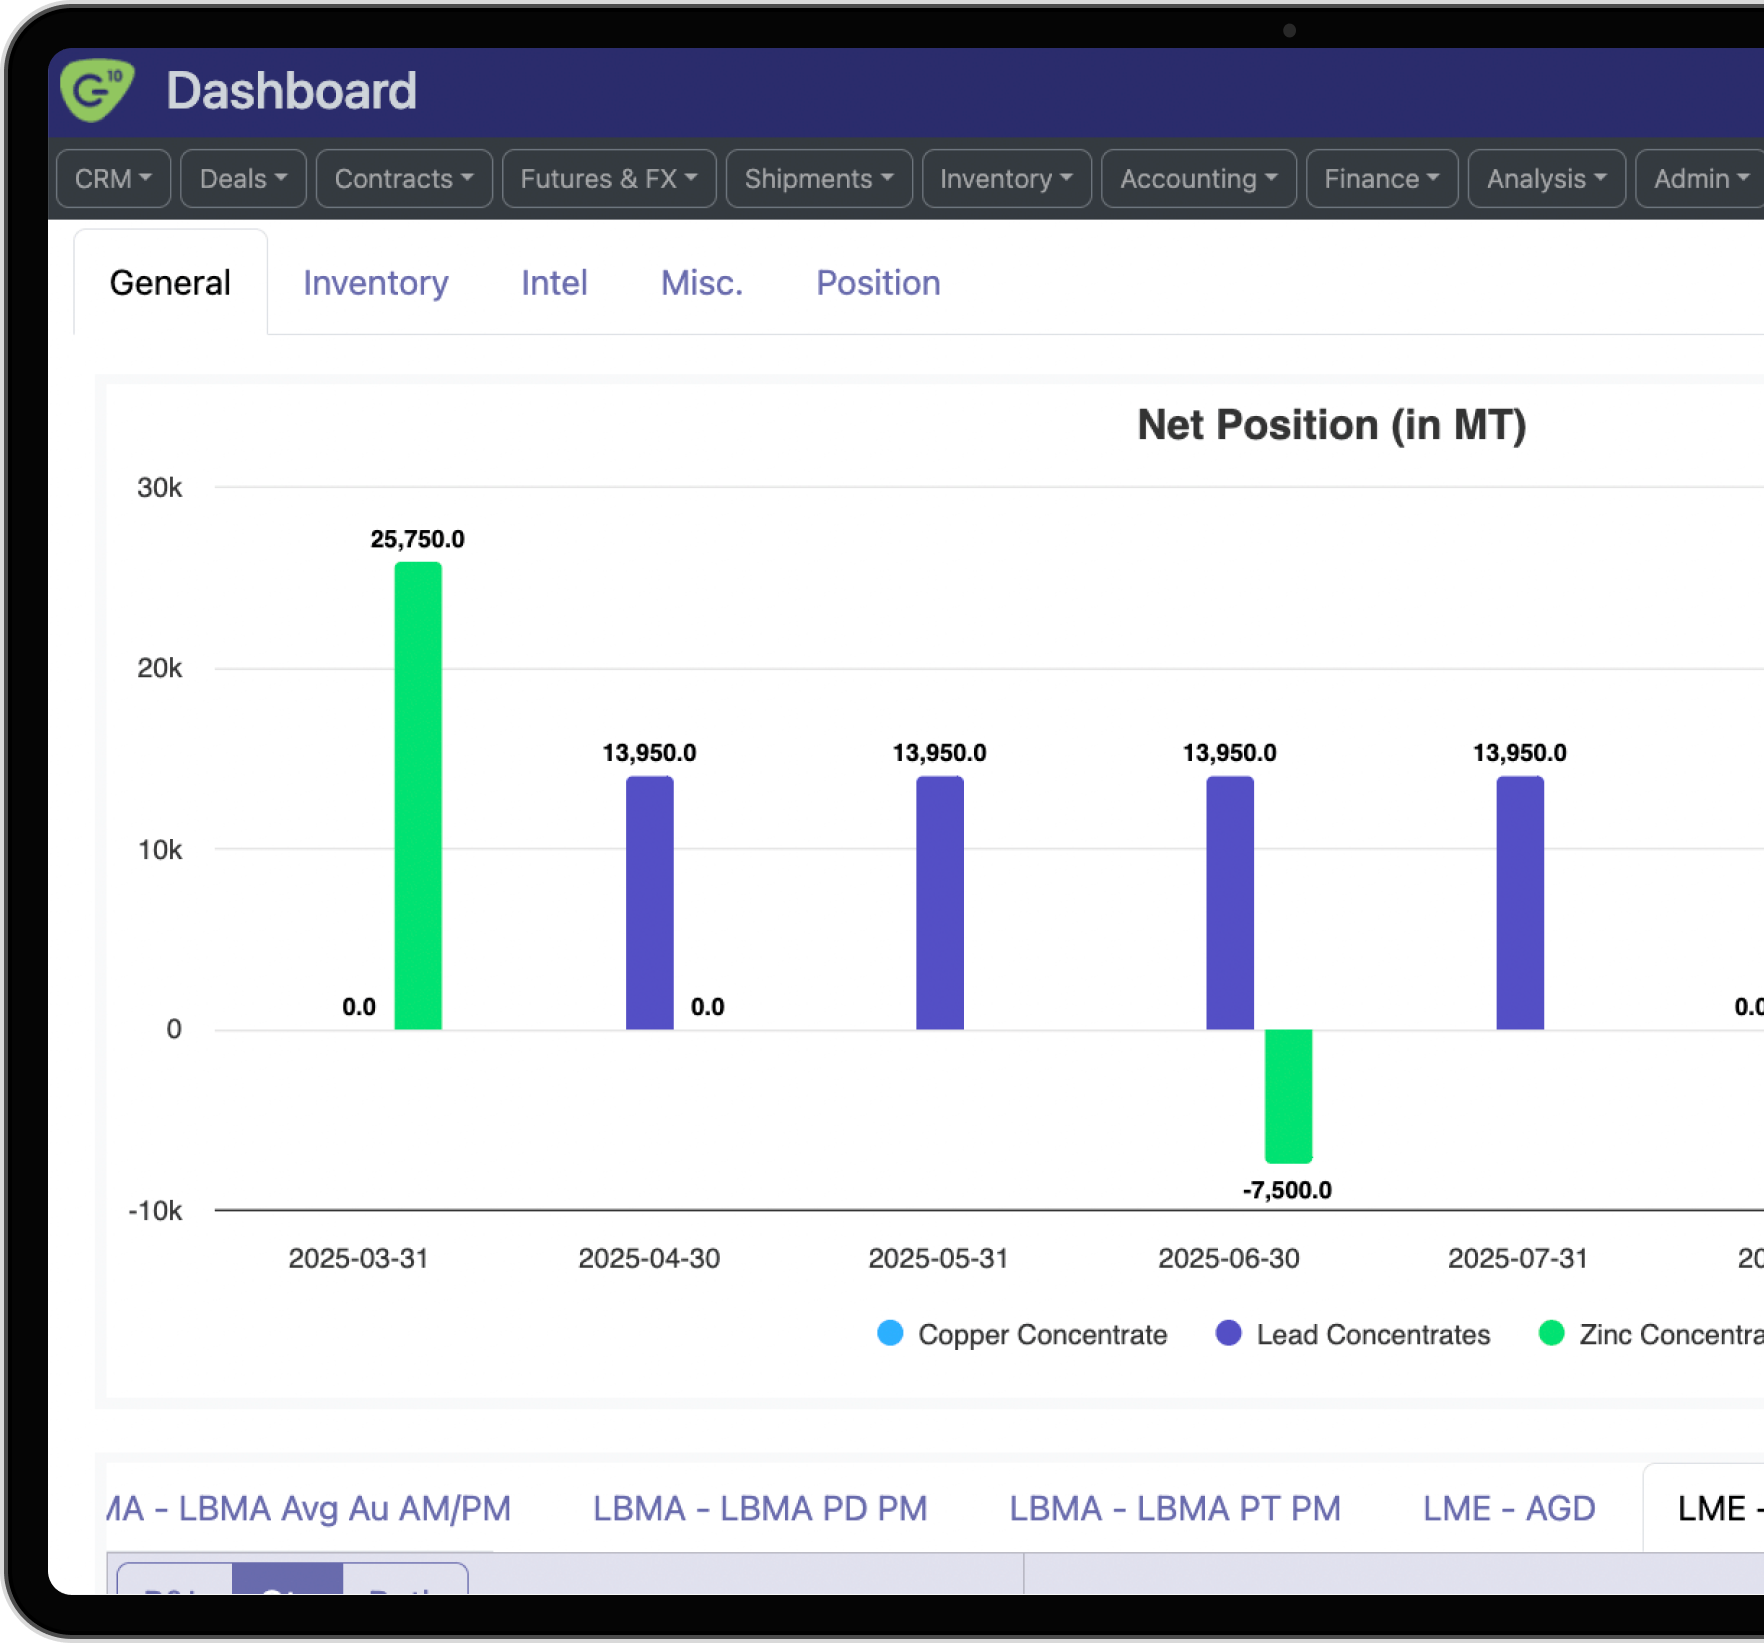Viewport: 1764px width, 1643px height.
Task: Select the LBMA PD PM price tab
Action: (760, 1508)
